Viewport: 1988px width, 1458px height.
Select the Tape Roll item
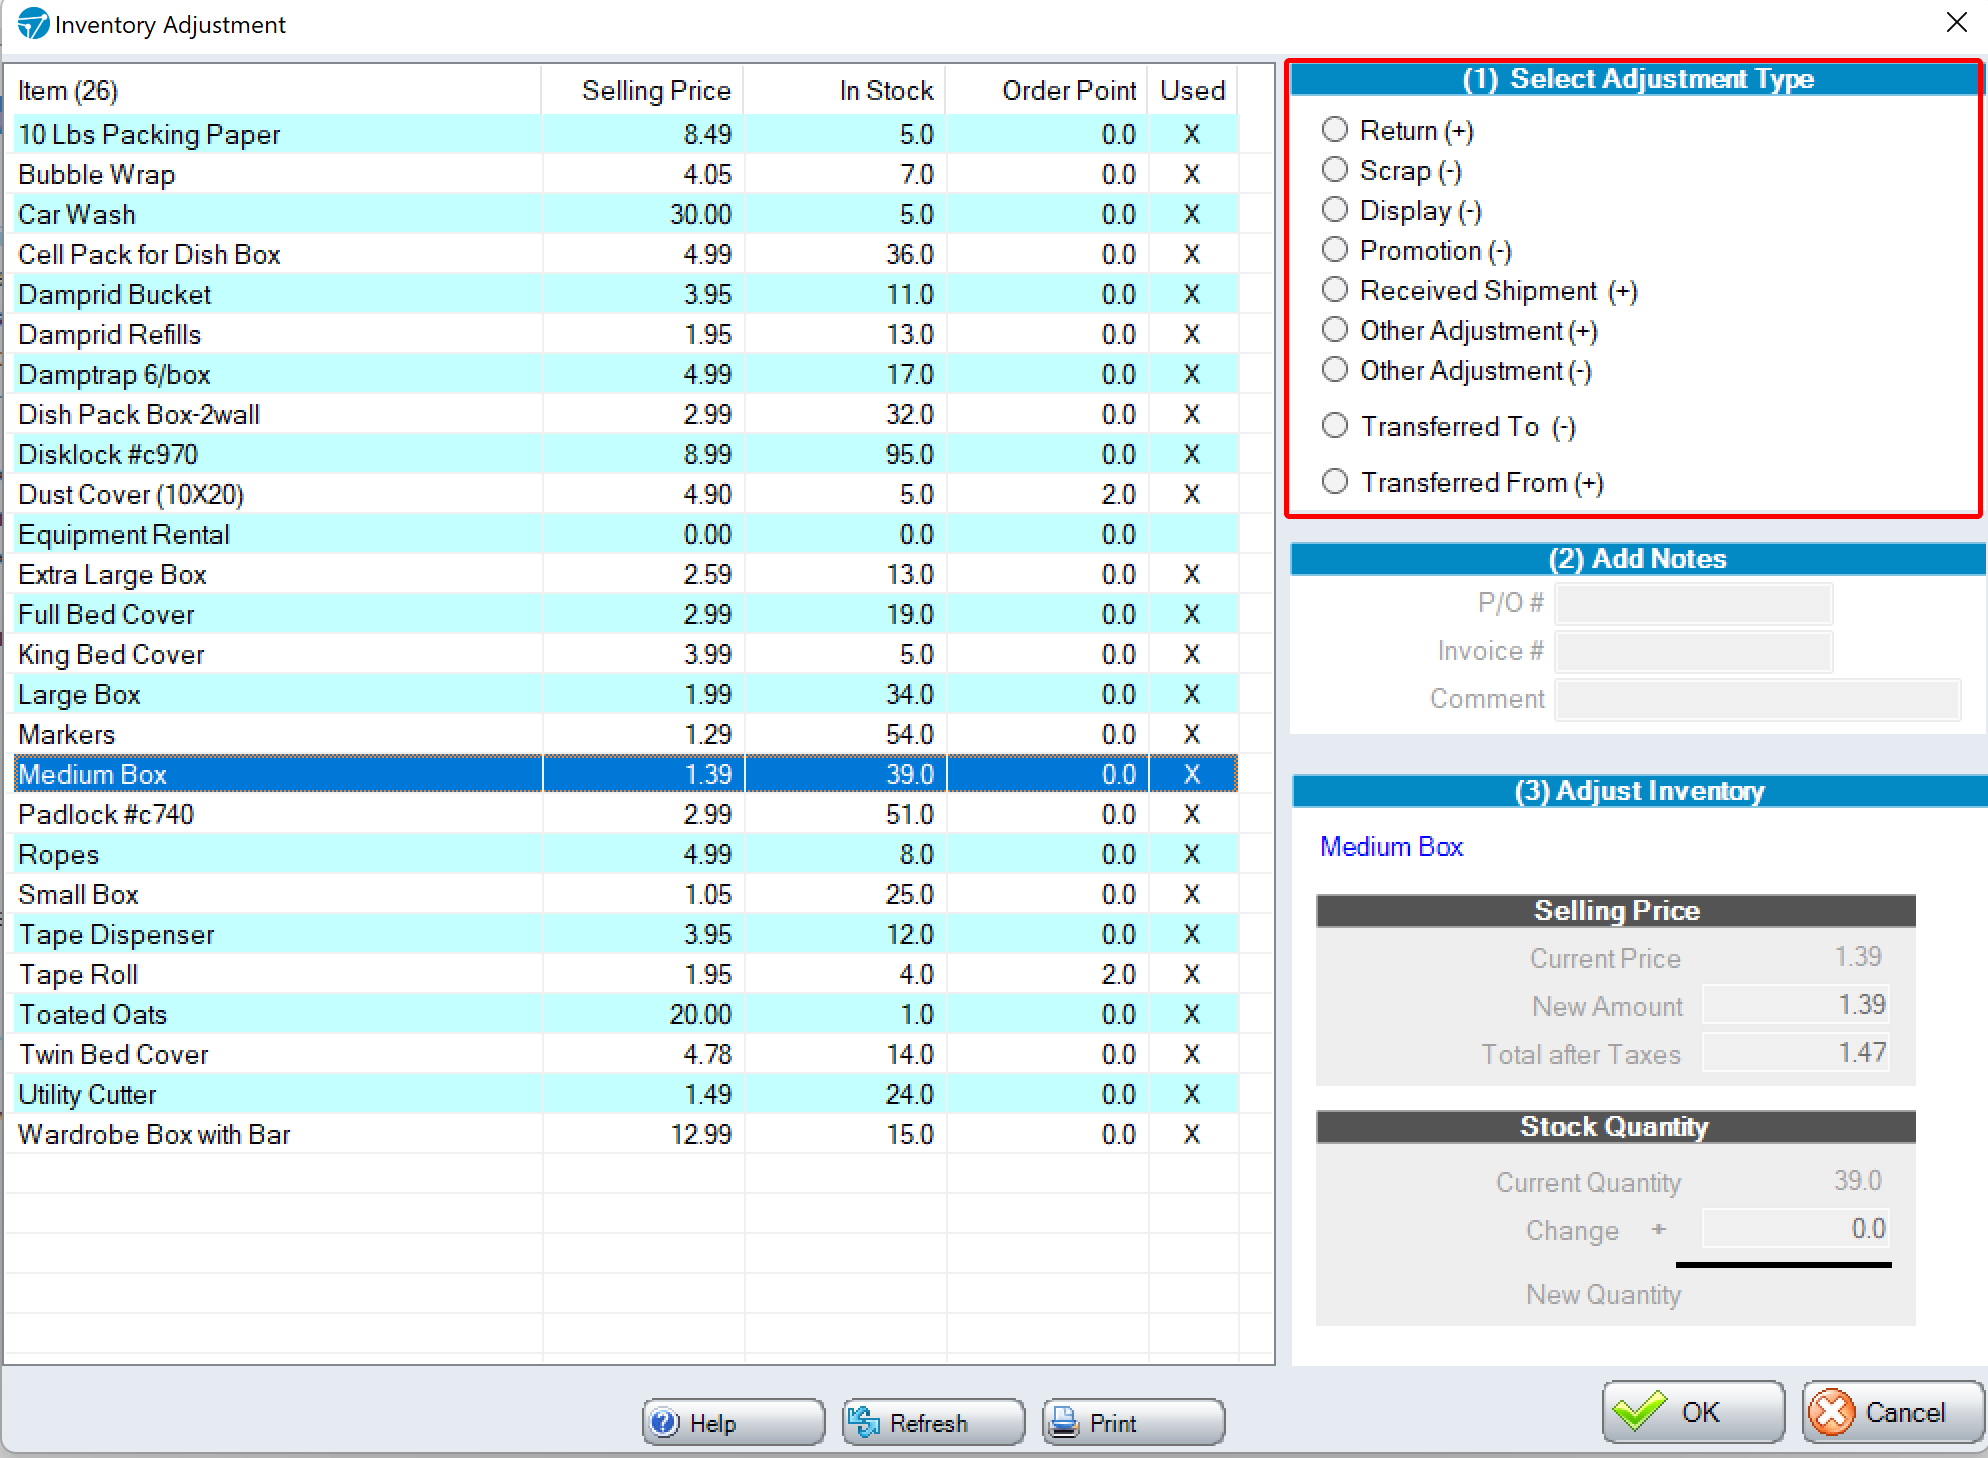[626, 974]
